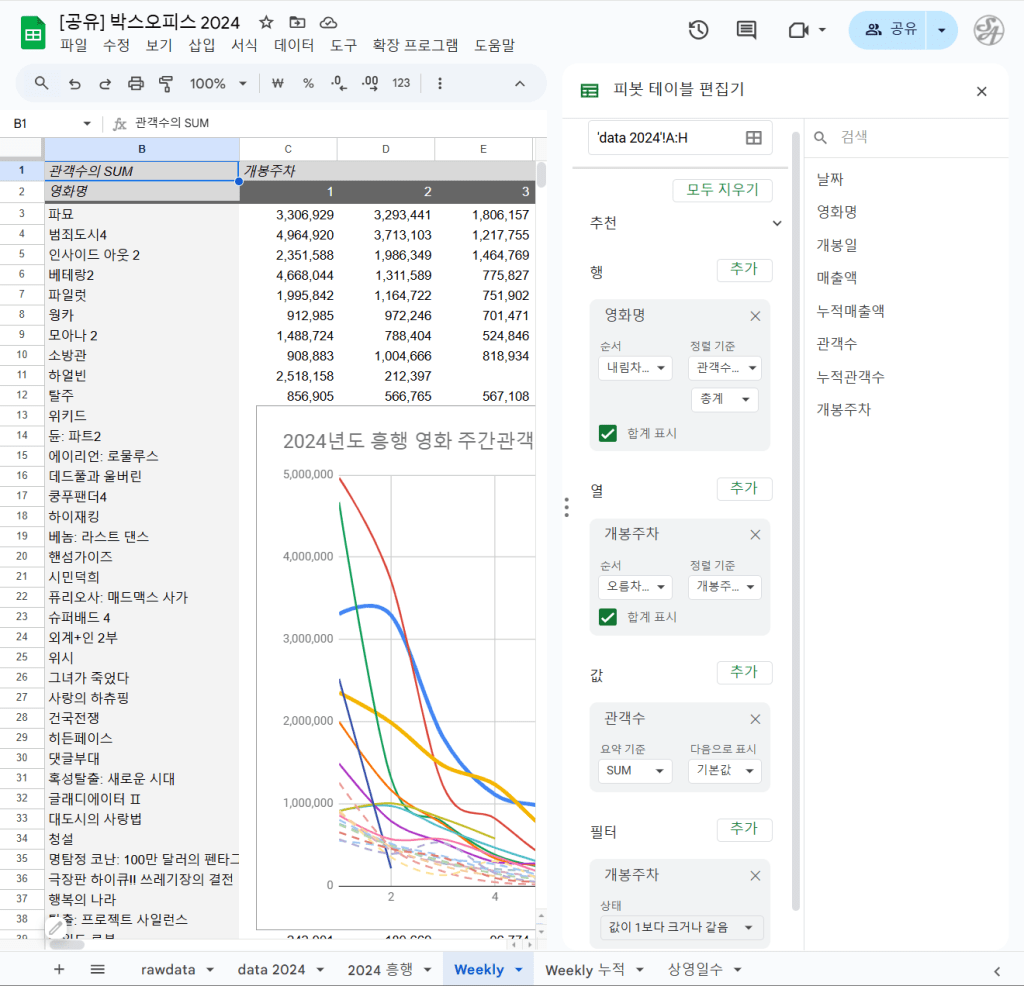Toggle 합계 표시 checkbox under 영화명
Viewport: 1024px width, 986px height.
point(607,433)
